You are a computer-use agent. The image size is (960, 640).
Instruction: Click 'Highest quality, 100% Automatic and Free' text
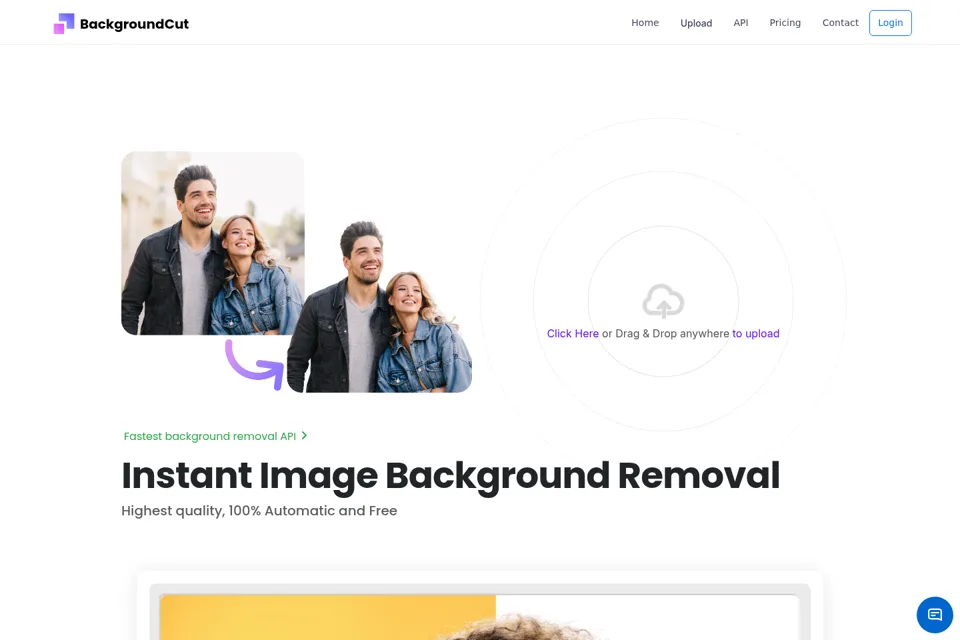pos(259,511)
